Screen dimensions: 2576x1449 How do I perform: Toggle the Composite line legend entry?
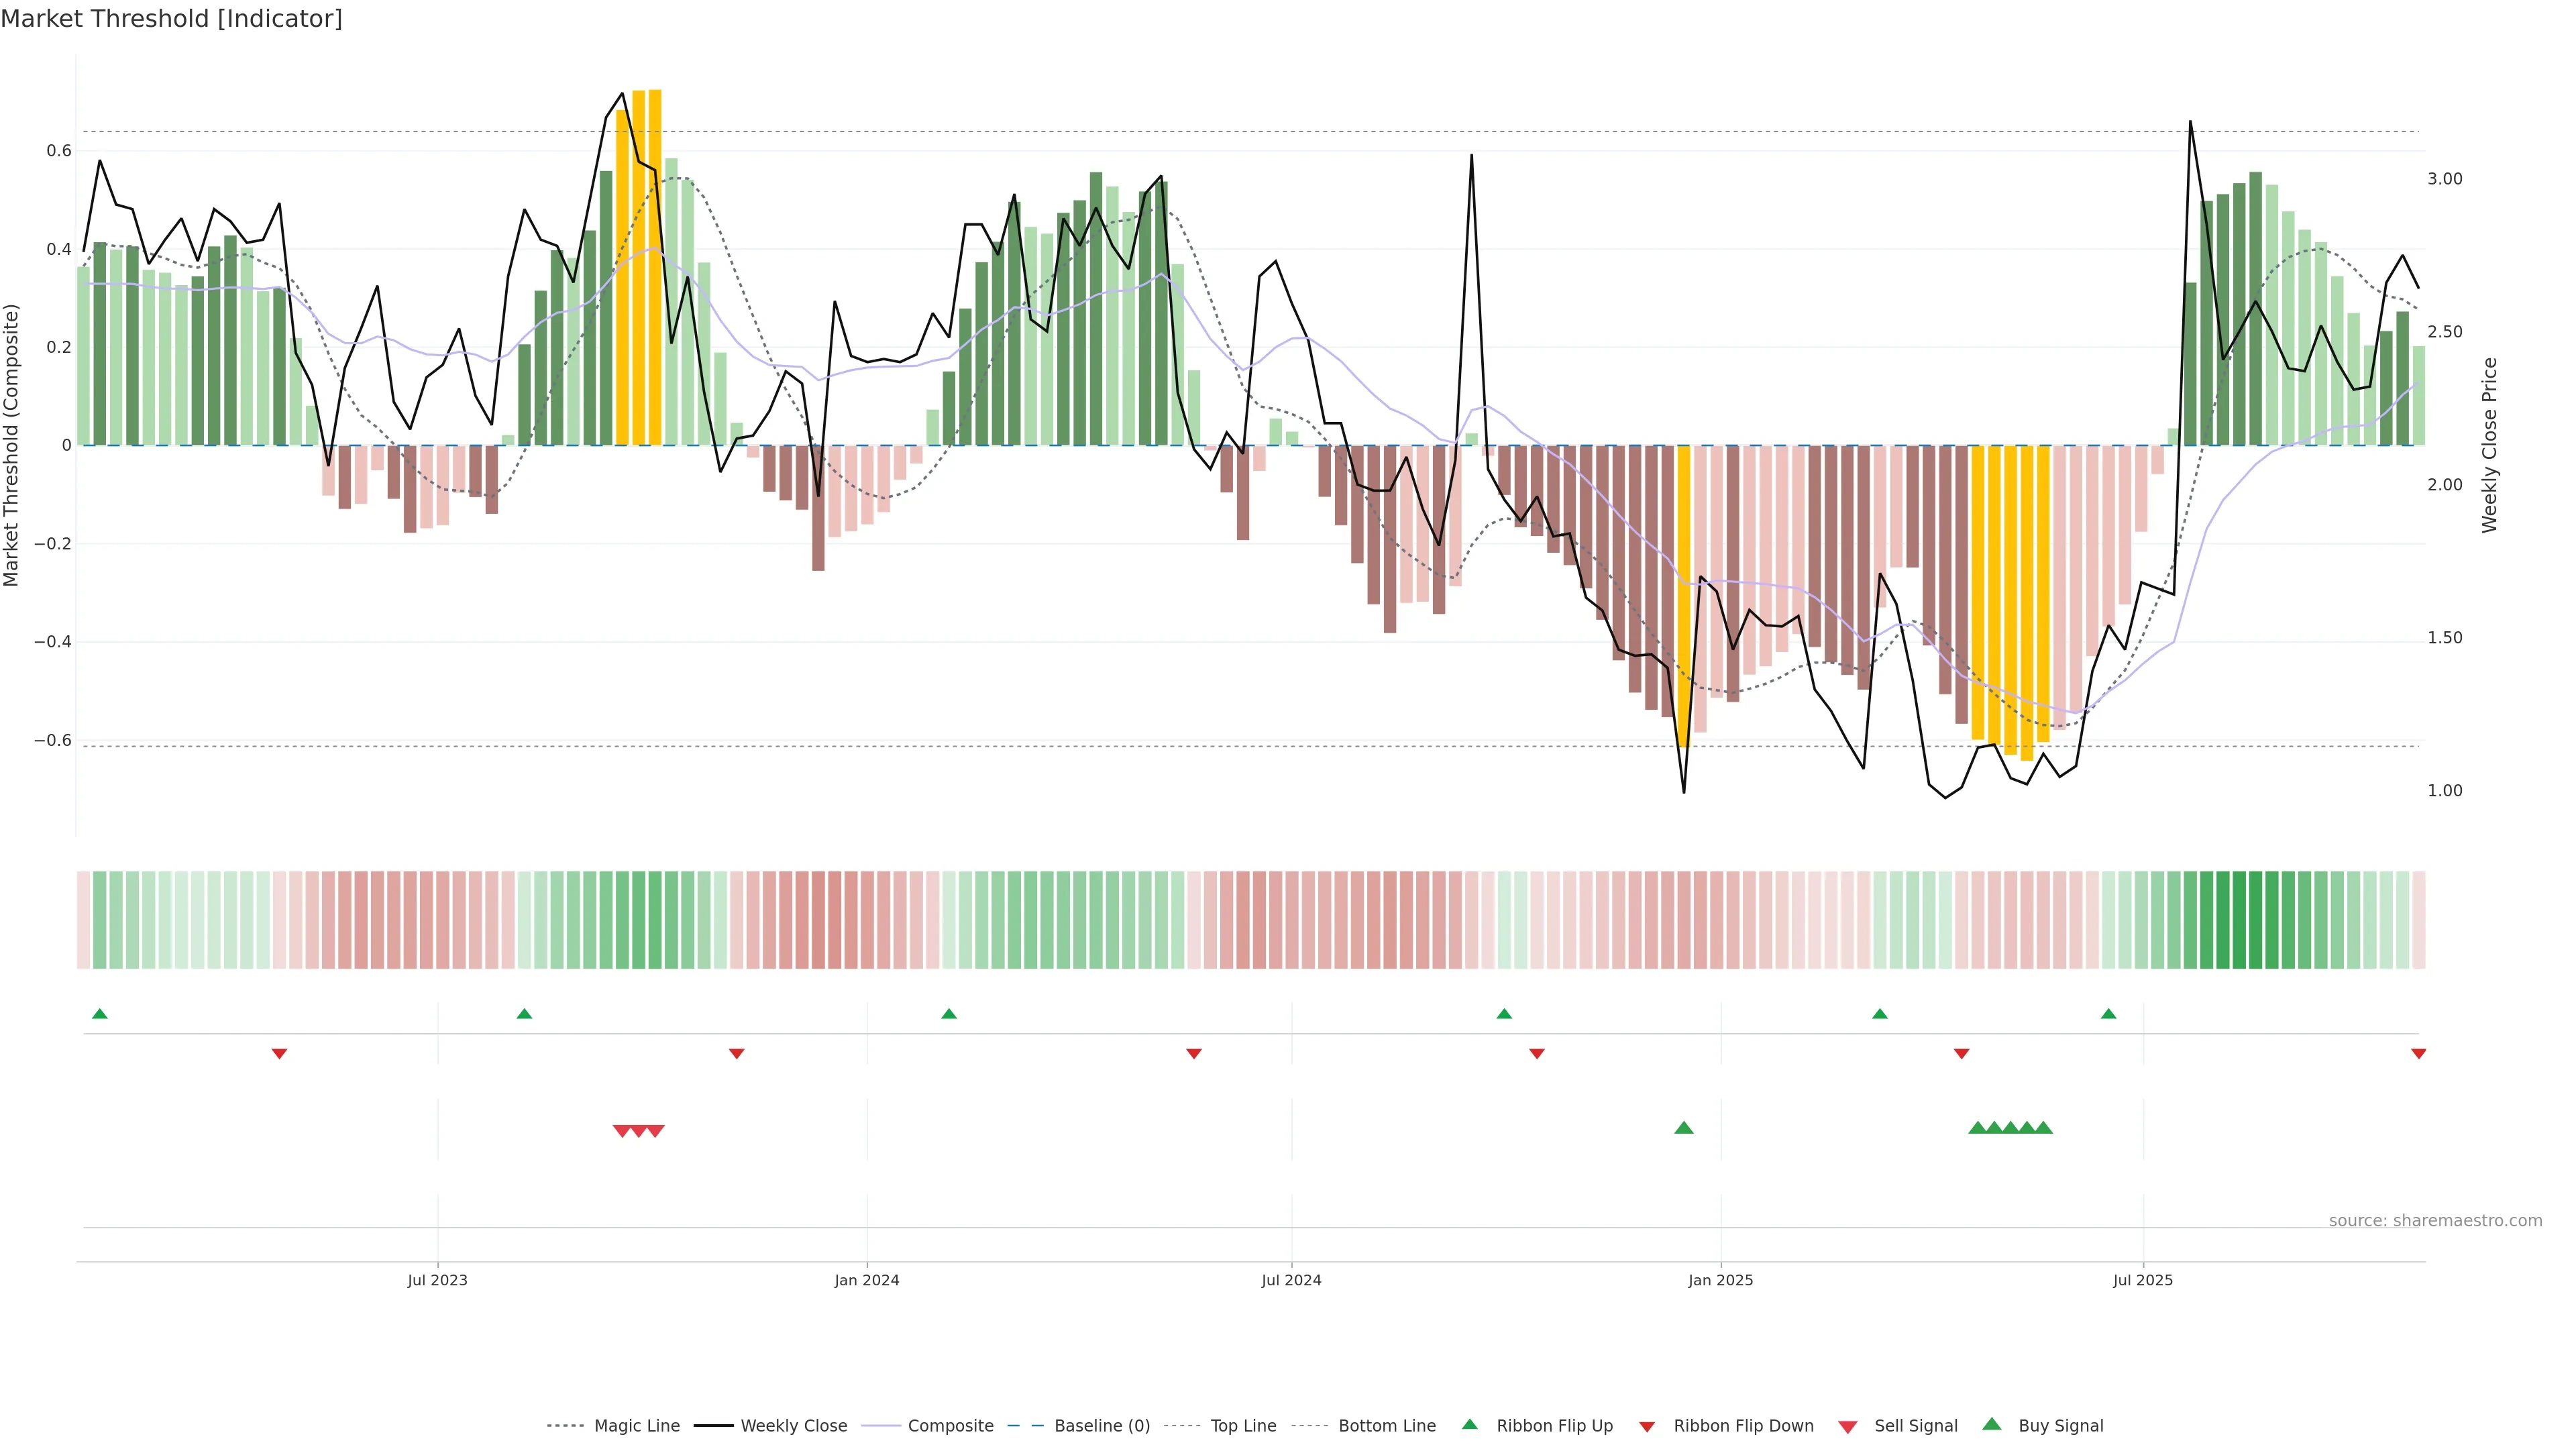point(950,1426)
